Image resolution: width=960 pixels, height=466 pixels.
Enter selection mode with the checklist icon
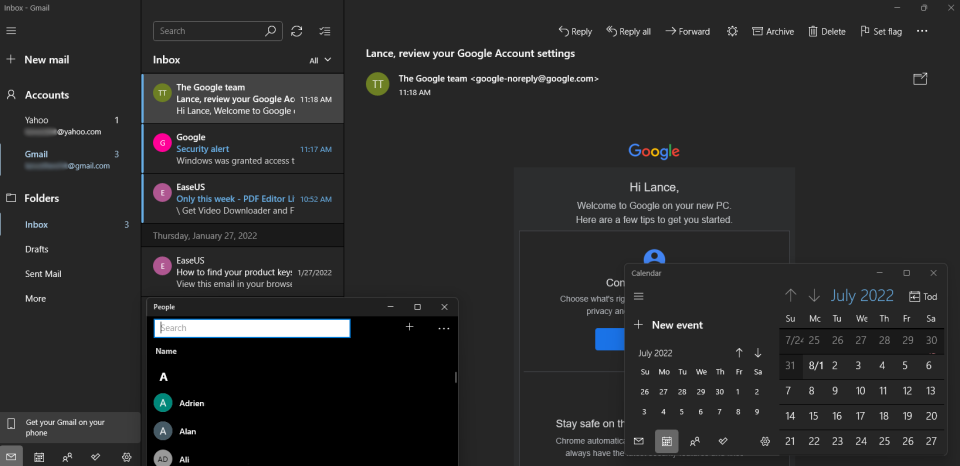coord(325,31)
